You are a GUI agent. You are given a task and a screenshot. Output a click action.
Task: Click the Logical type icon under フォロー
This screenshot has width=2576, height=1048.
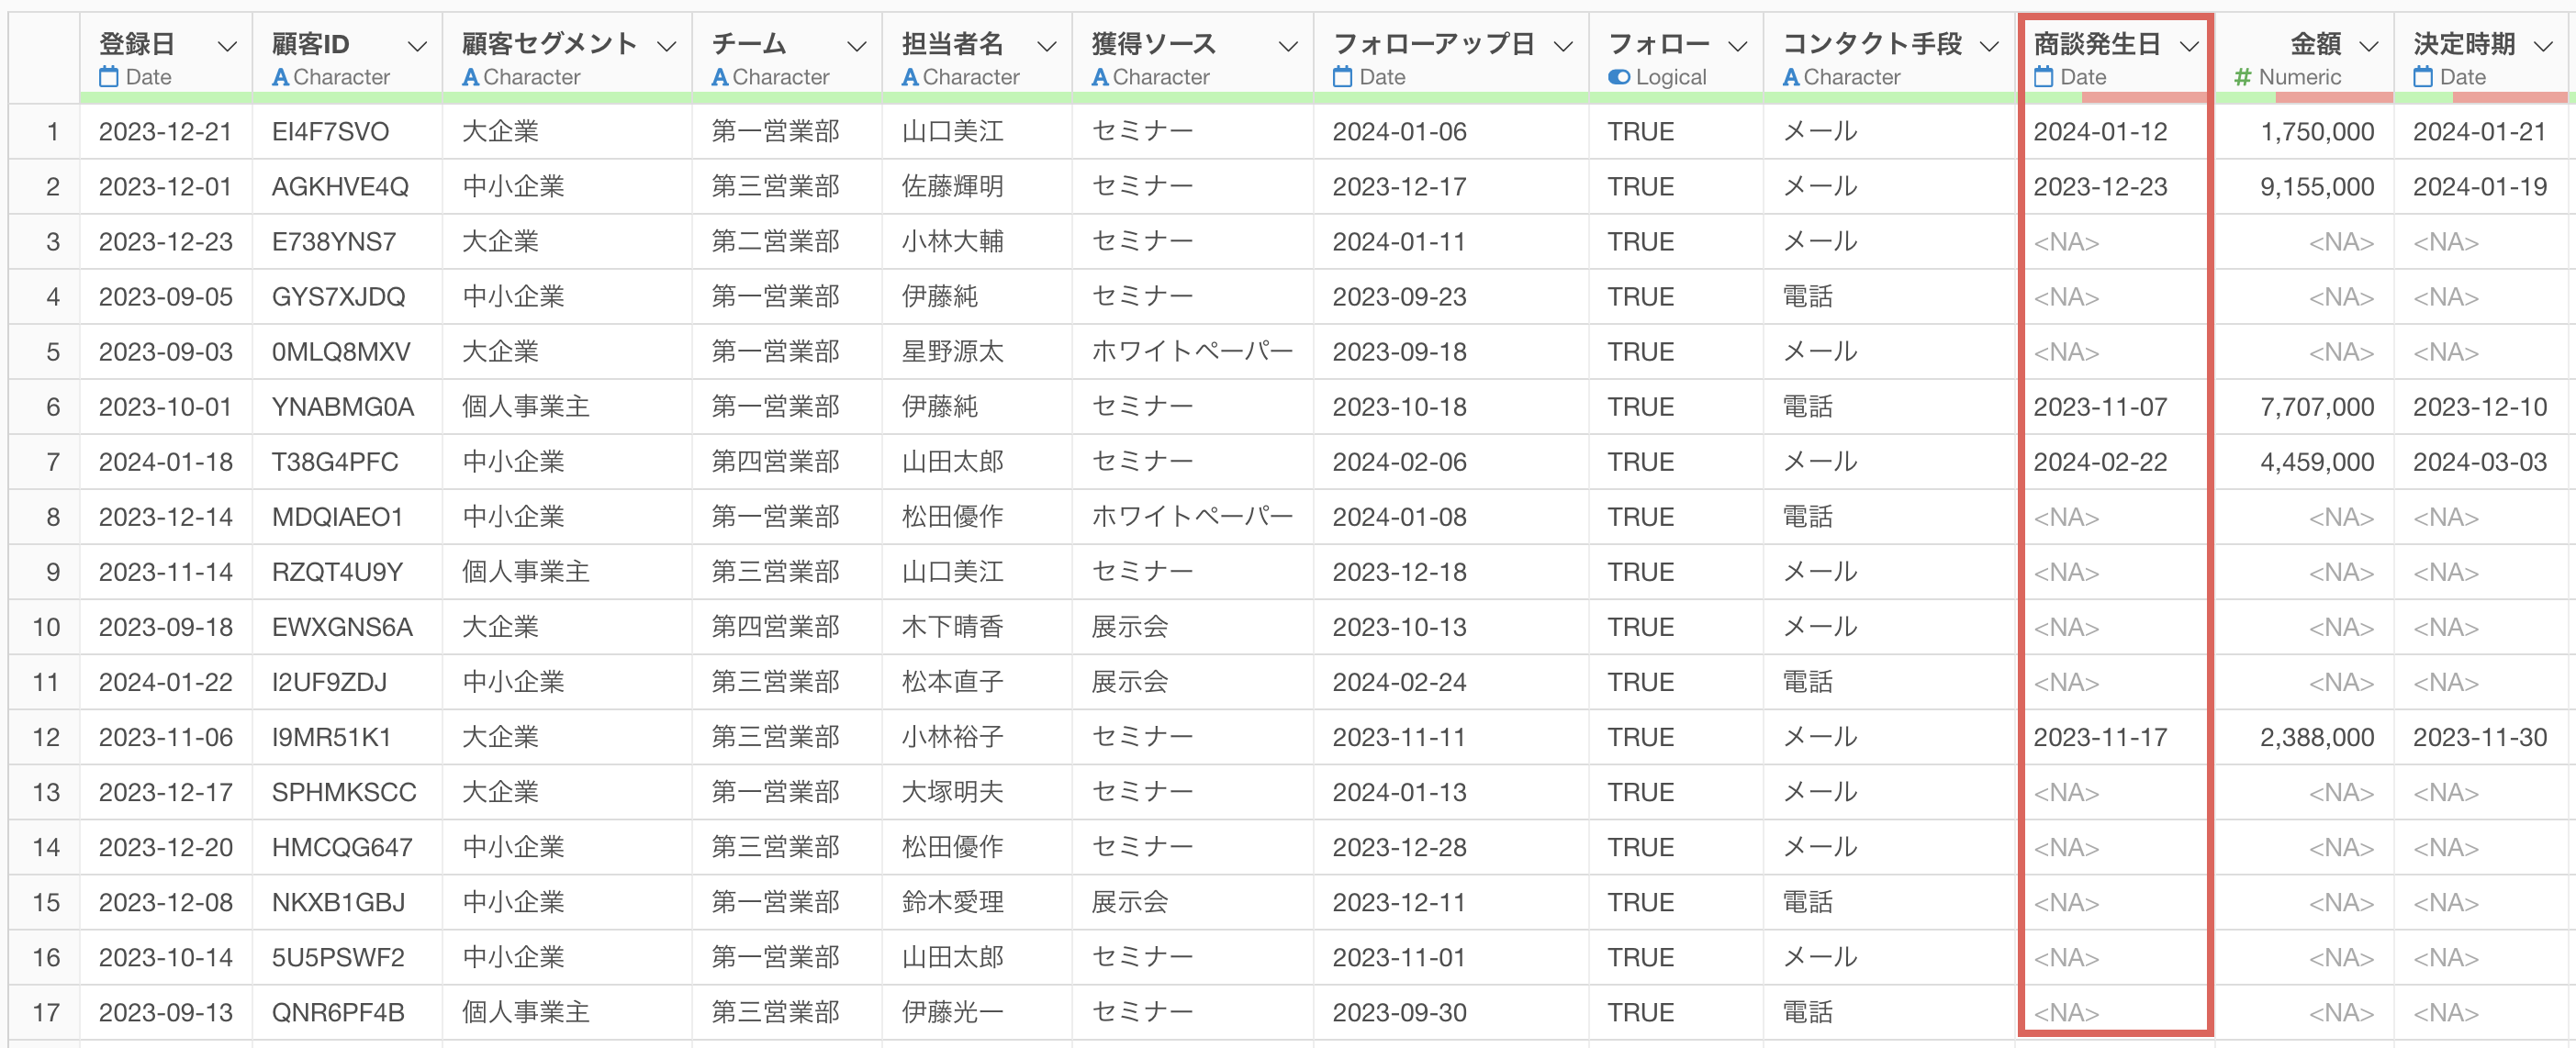[x=1619, y=77]
